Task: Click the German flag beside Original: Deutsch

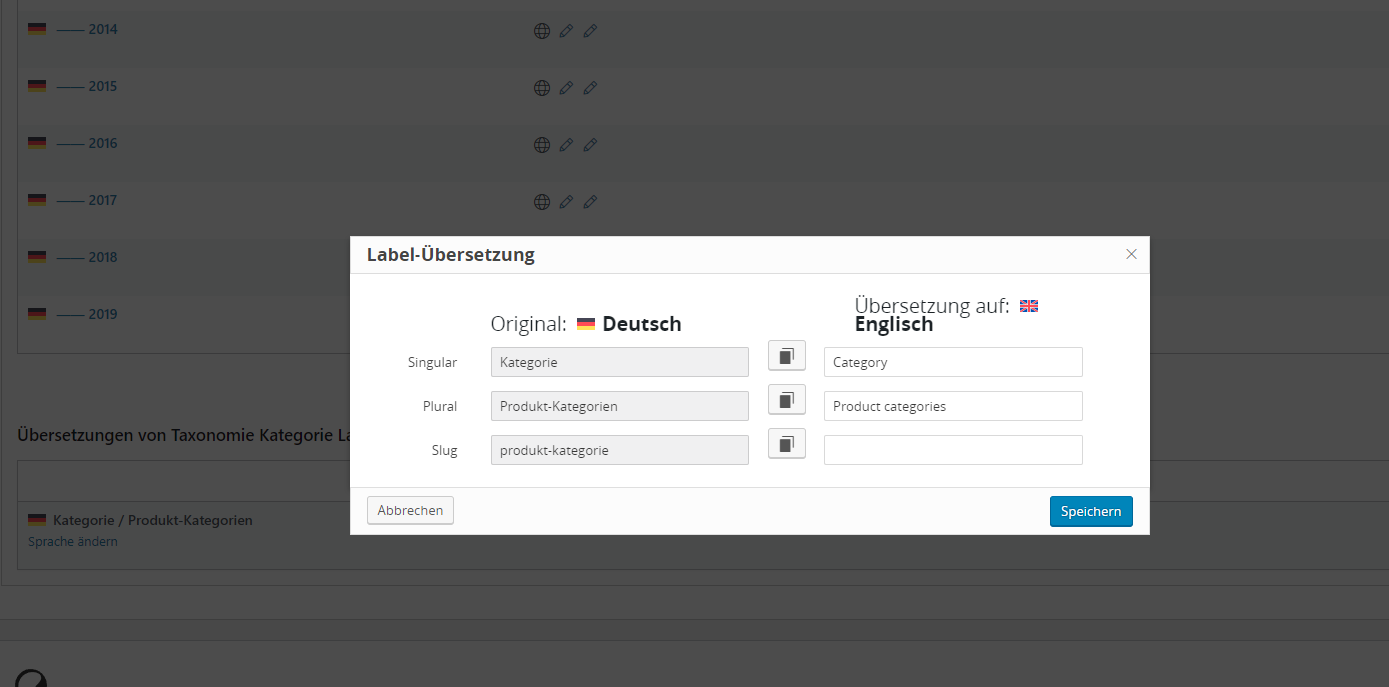Action: tap(586, 324)
